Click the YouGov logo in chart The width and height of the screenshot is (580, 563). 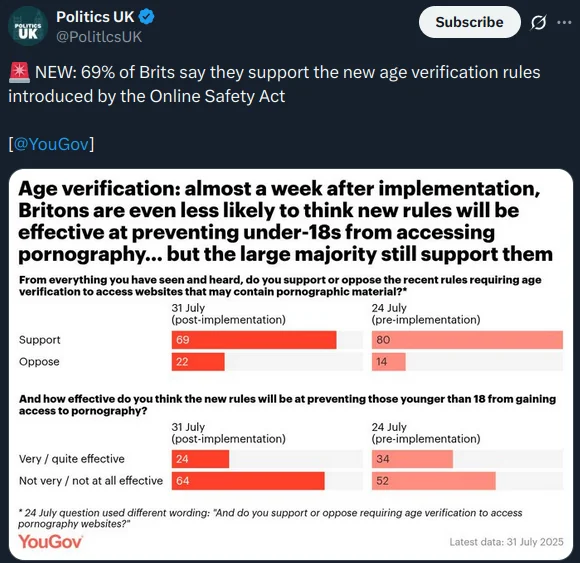[50, 542]
